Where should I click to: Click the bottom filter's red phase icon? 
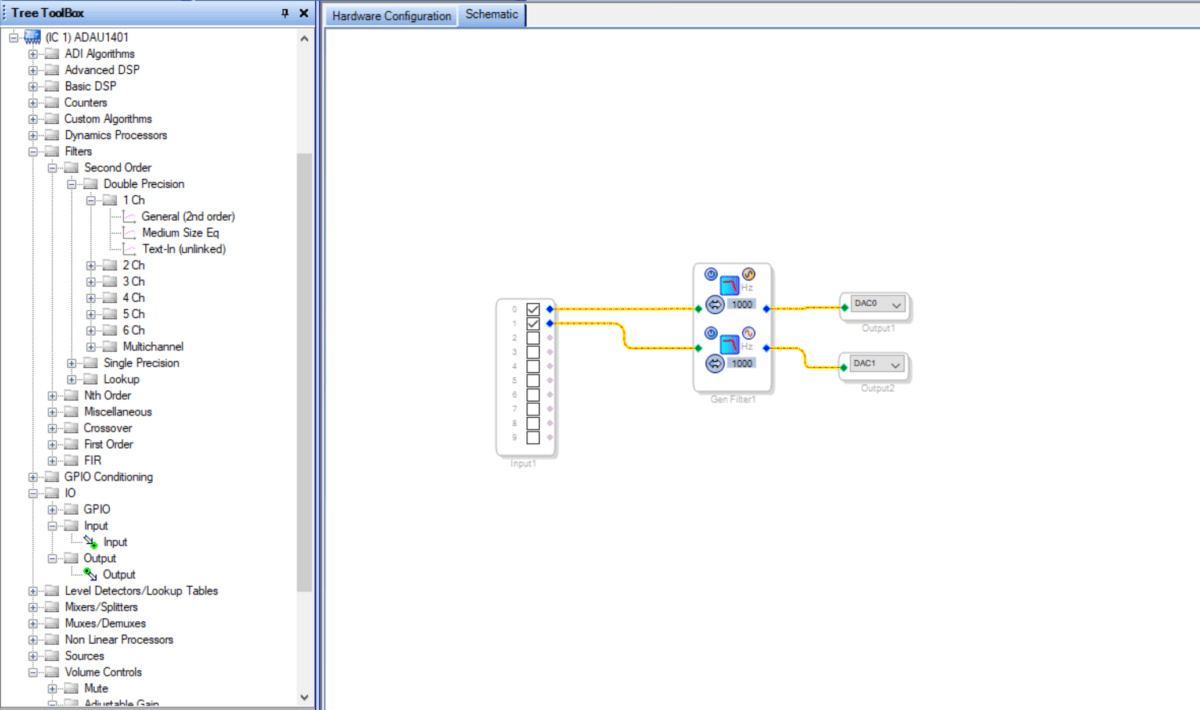pyautogui.click(x=748, y=332)
